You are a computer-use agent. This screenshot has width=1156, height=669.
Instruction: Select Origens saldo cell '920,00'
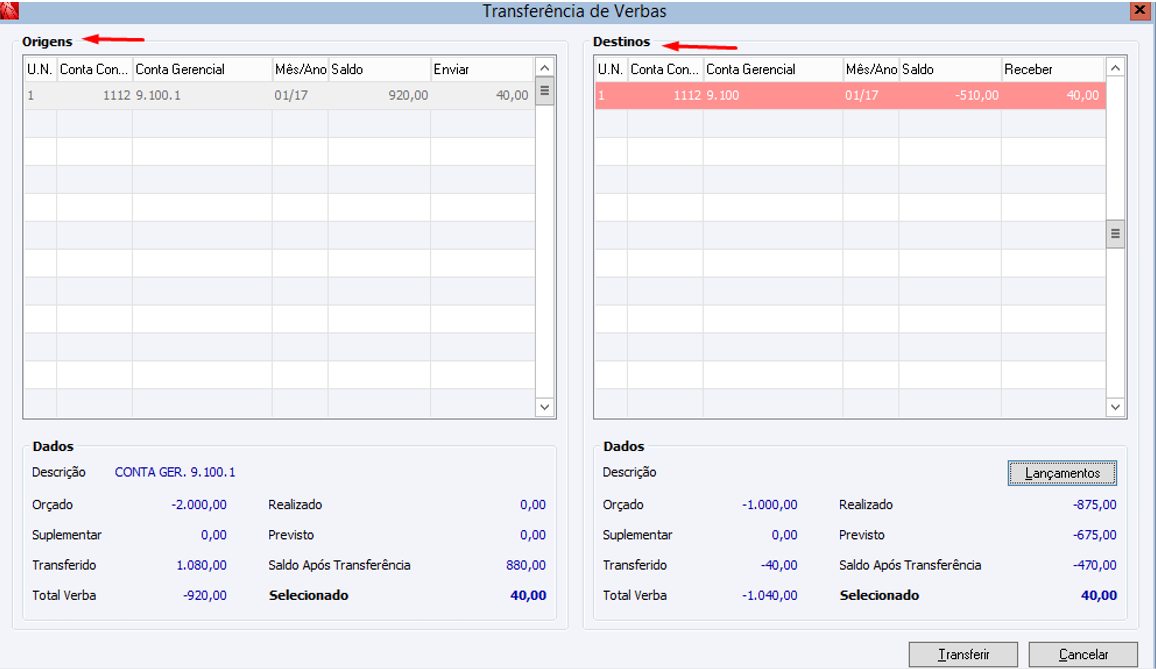point(379,95)
